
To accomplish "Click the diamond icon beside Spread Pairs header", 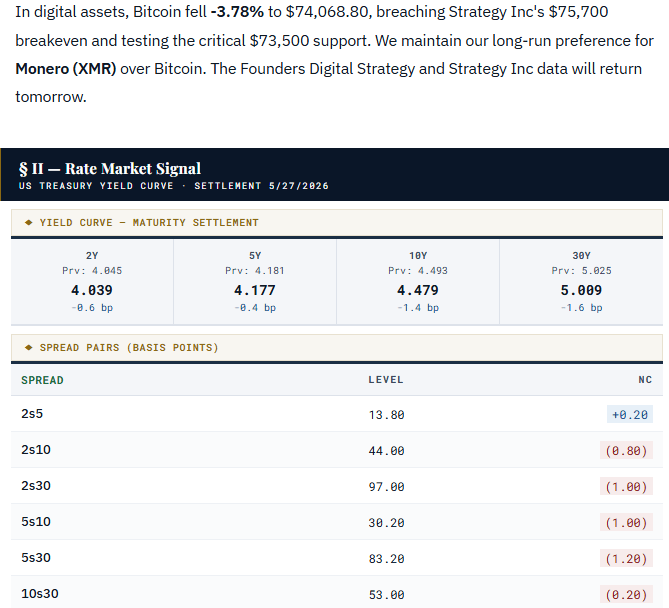I will [x=29, y=347].
